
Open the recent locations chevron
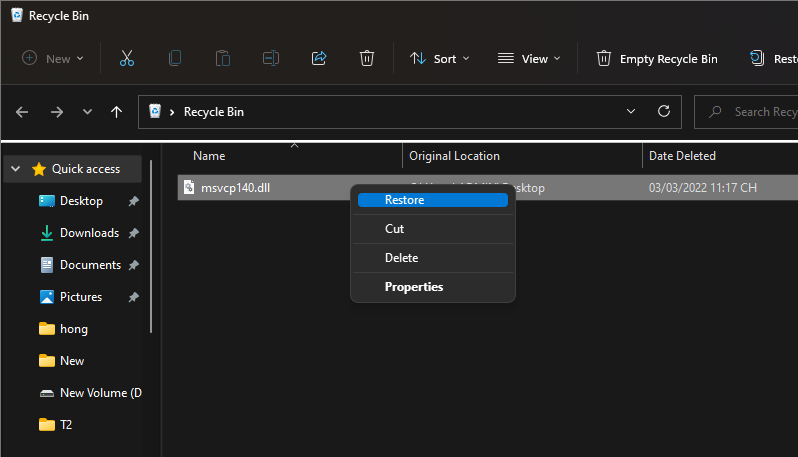click(x=87, y=111)
